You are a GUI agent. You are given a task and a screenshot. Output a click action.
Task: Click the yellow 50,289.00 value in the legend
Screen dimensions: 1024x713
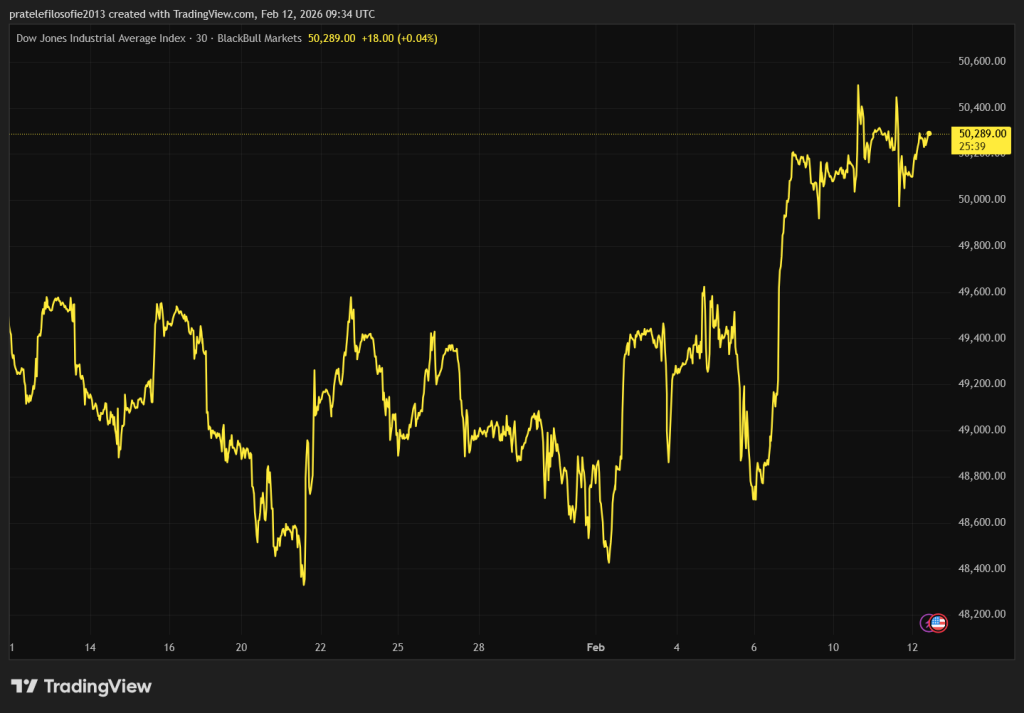331,38
